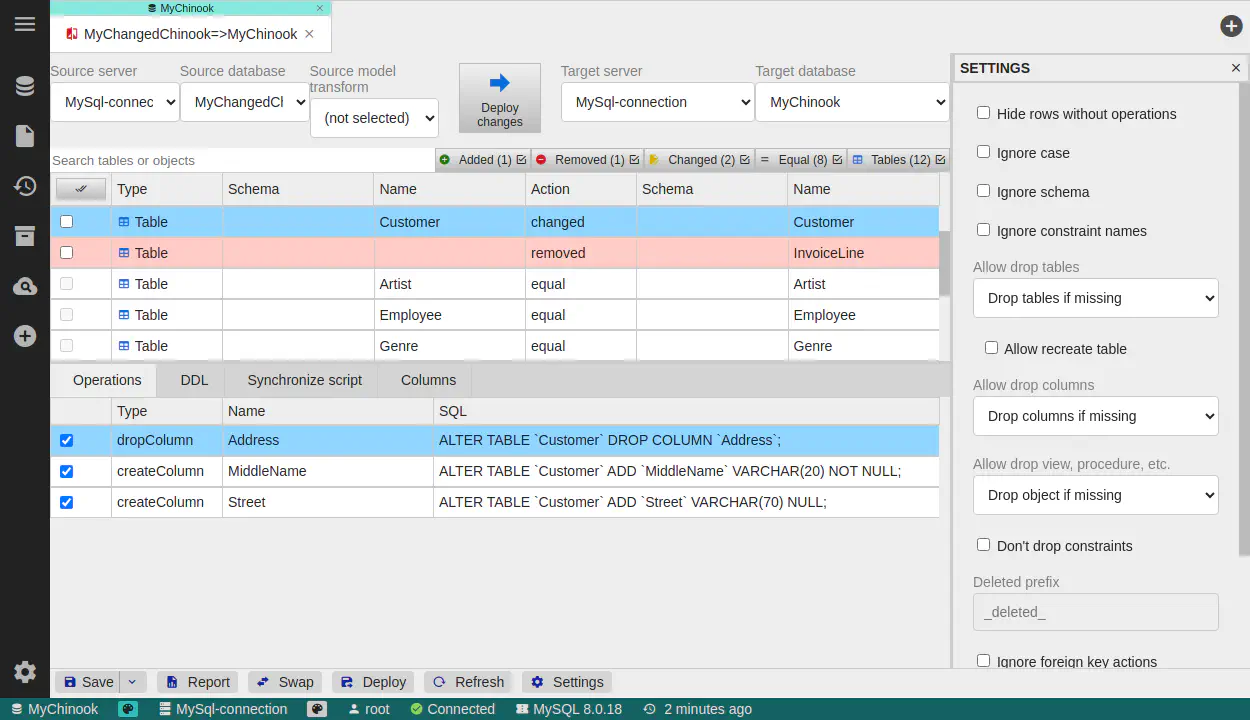Open the files sidebar icon
This screenshot has width=1250, height=720.
click(x=25, y=136)
